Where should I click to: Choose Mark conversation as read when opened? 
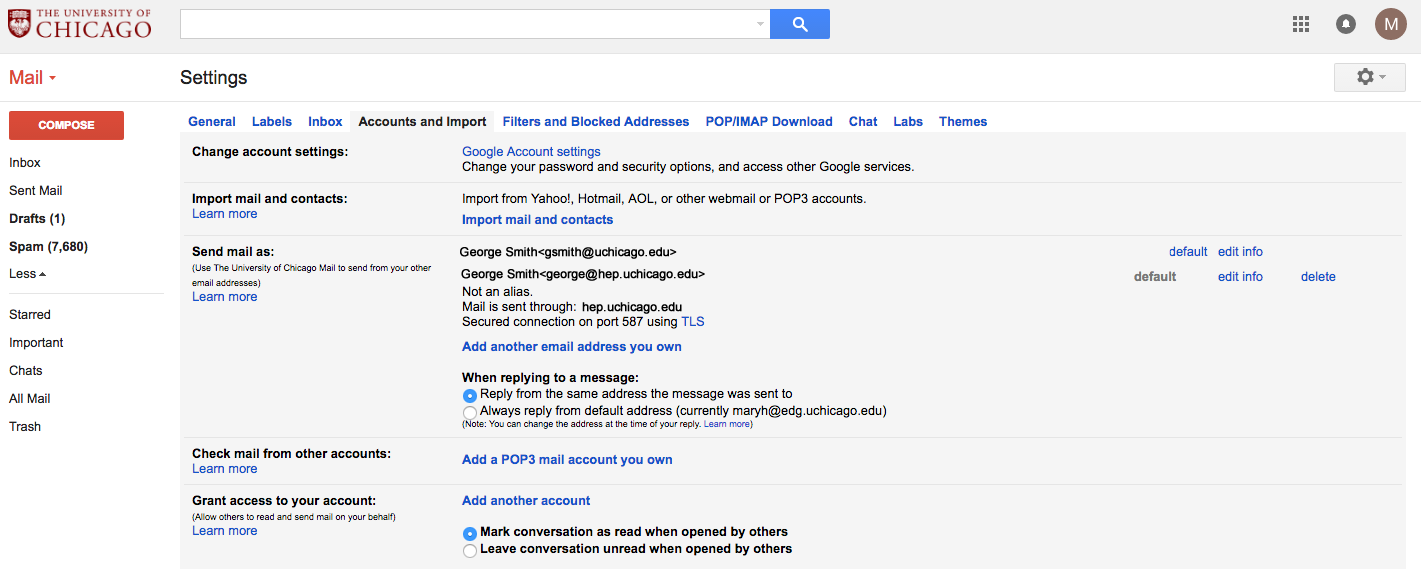pyautogui.click(x=470, y=533)
